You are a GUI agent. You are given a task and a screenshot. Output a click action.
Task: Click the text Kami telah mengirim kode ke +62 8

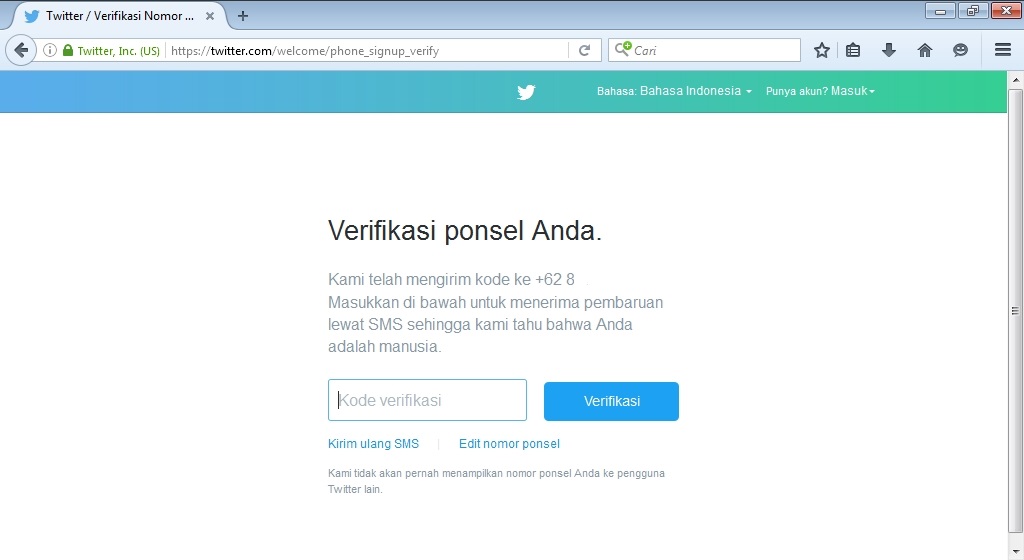(451, 279)
